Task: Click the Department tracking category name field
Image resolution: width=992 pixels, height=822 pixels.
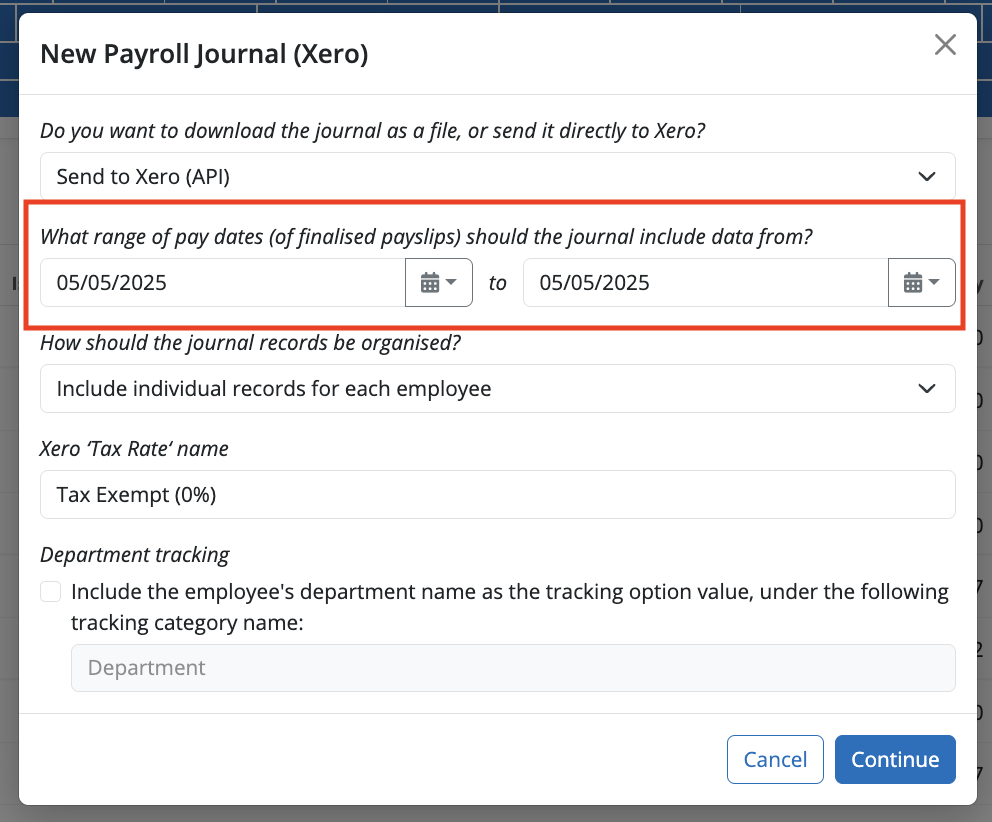Action: point(513,667)
